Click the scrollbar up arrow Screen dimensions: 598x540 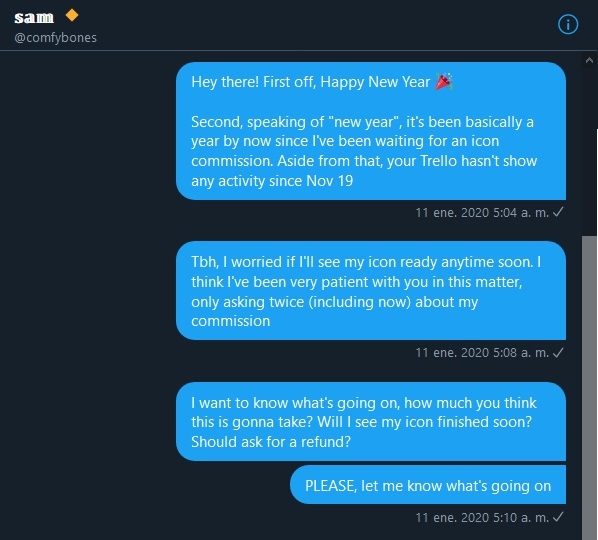coord(589,60)
